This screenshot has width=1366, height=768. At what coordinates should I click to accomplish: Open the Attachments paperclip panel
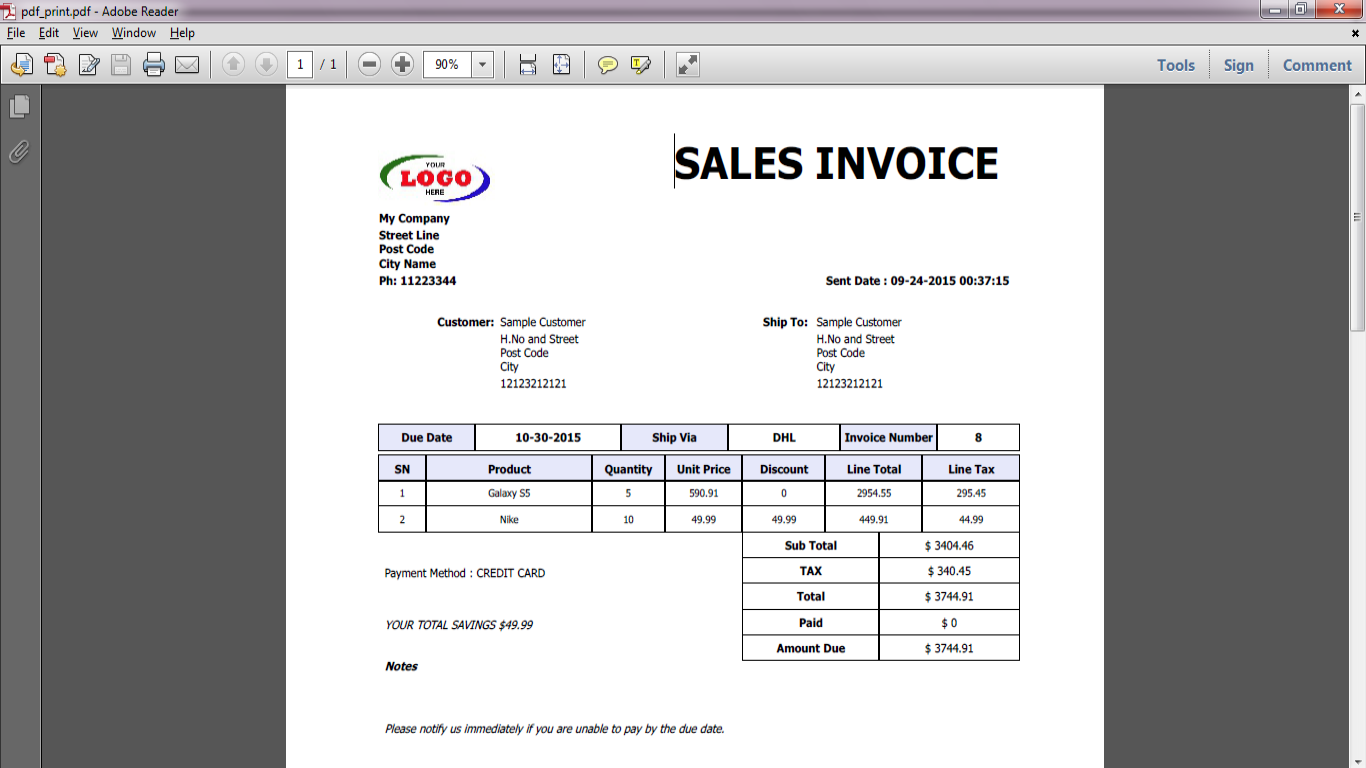pyautogui.click(x=19, y=151)
